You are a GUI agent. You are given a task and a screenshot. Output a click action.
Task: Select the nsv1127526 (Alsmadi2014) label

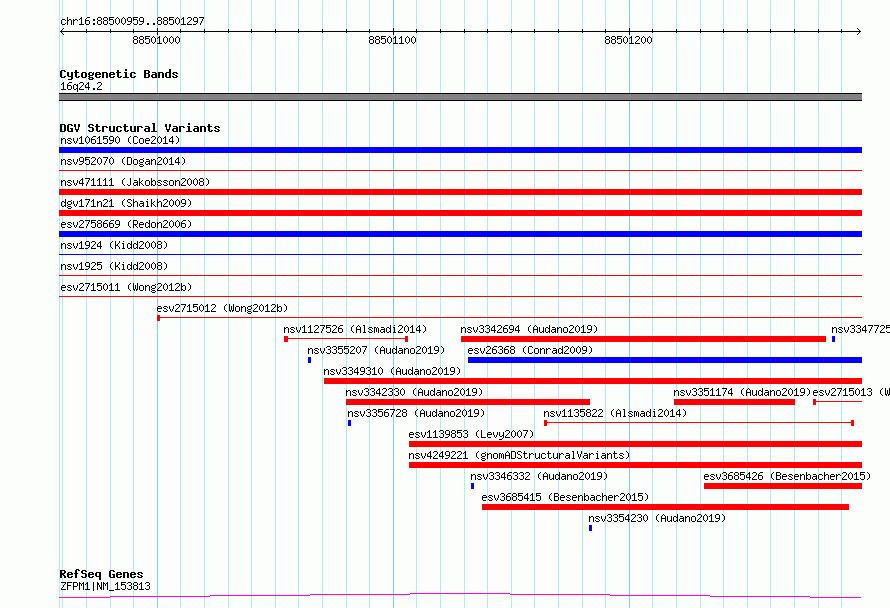point(355,329)
